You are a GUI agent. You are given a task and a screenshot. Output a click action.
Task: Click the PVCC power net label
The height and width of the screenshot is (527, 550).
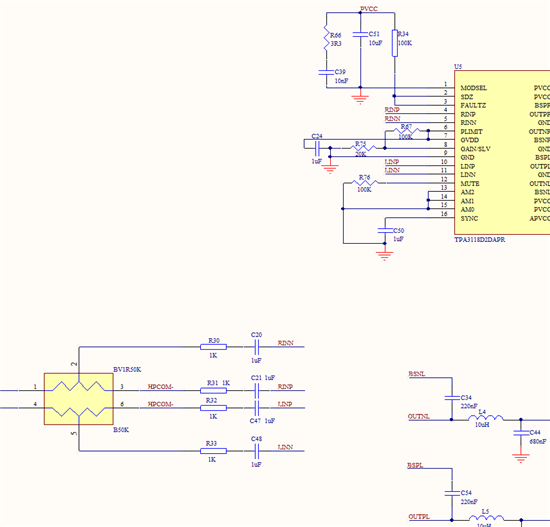point(369,9)
